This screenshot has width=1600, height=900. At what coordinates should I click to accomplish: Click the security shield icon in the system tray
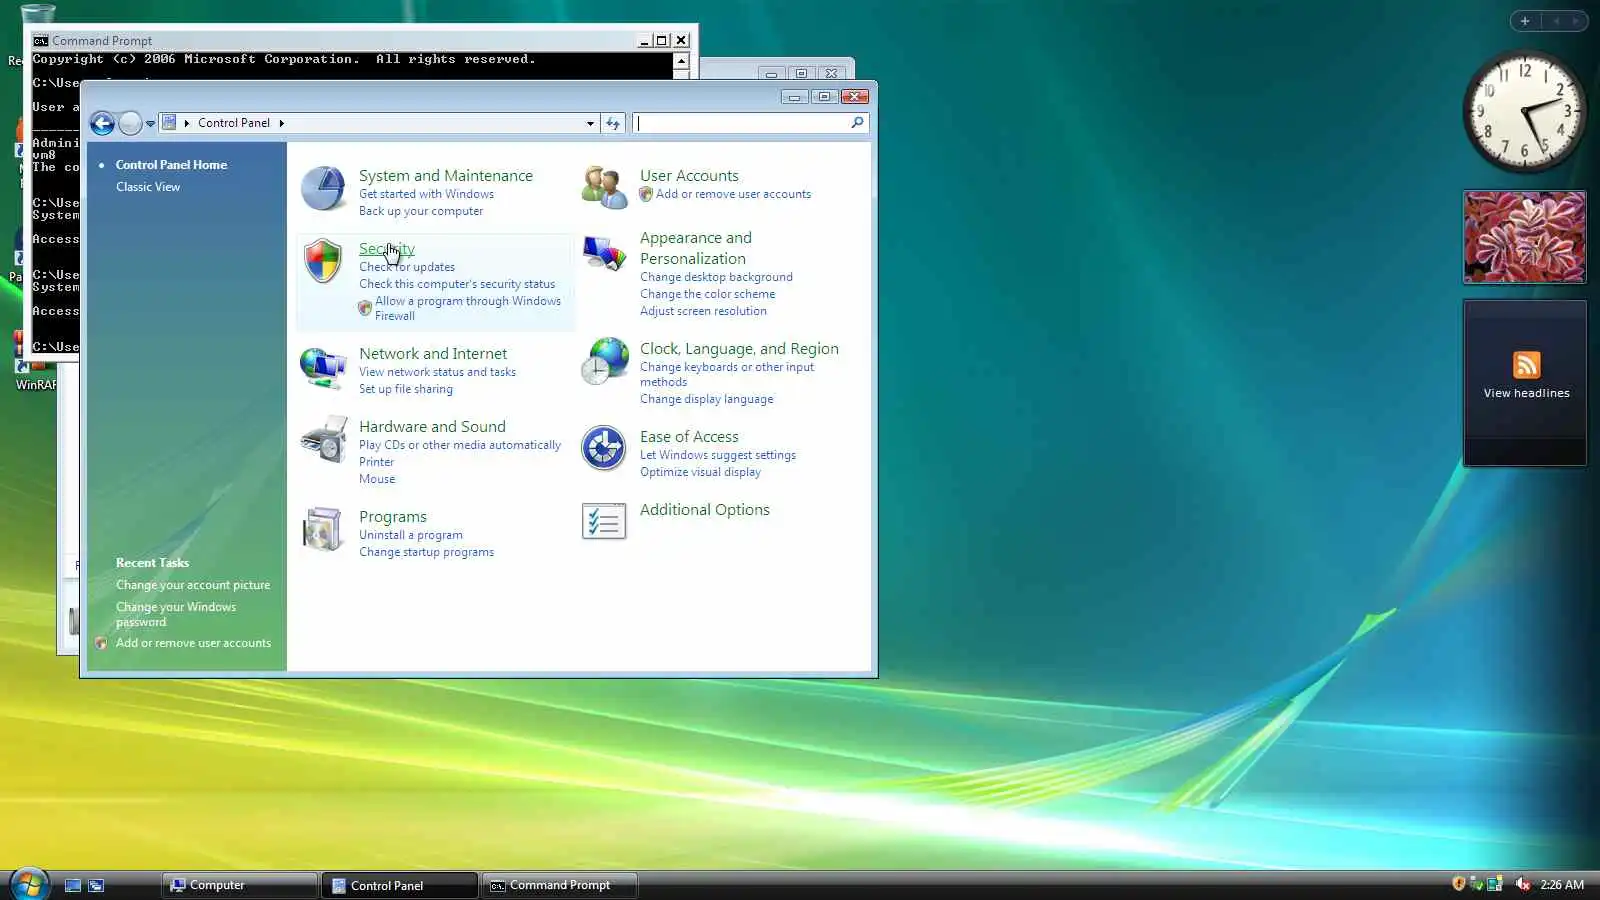pos(1458,884)
